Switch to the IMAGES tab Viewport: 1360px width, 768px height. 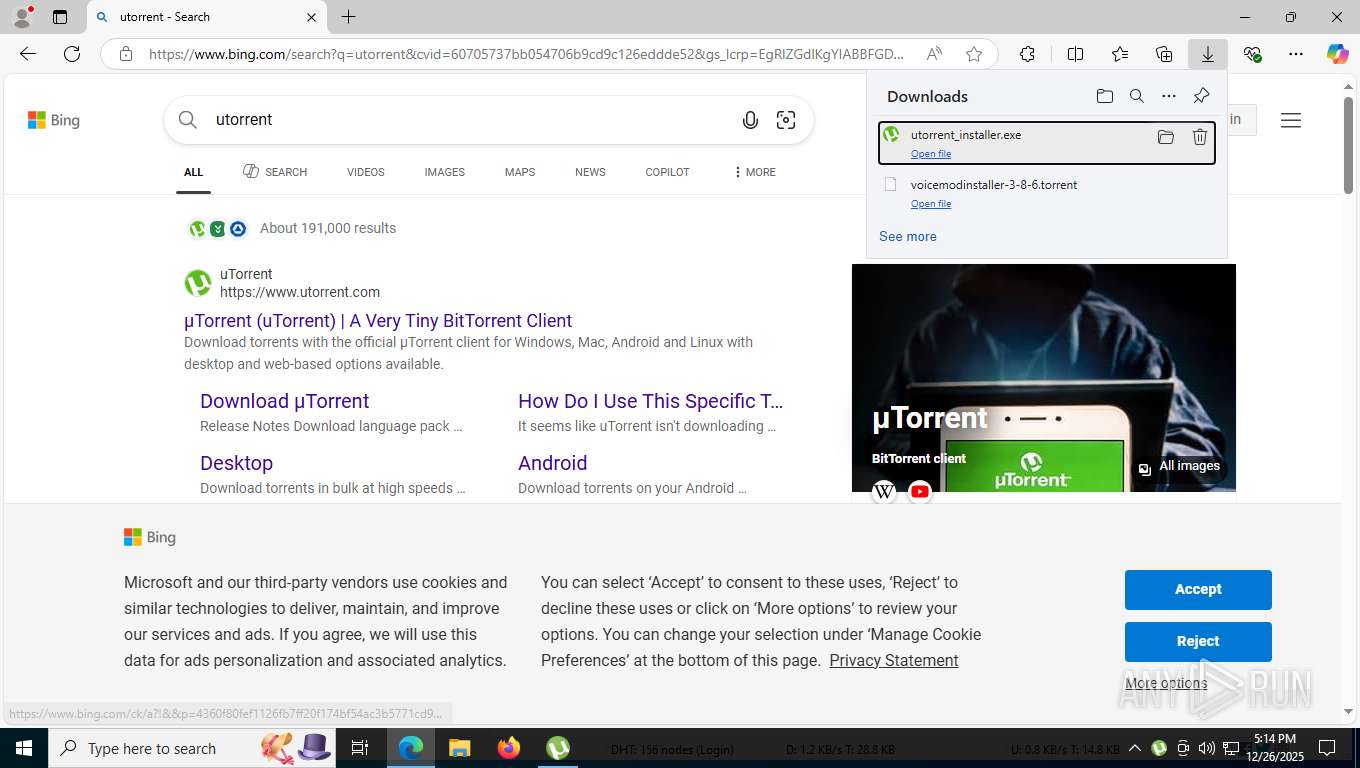445,172
